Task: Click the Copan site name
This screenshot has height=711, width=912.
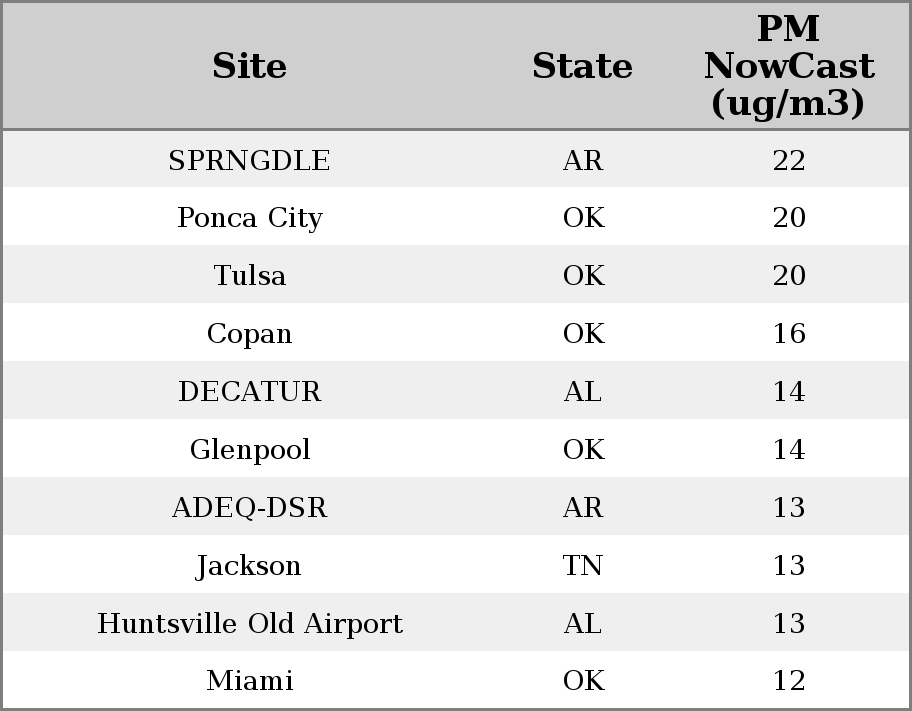Action: coord(249,334)
